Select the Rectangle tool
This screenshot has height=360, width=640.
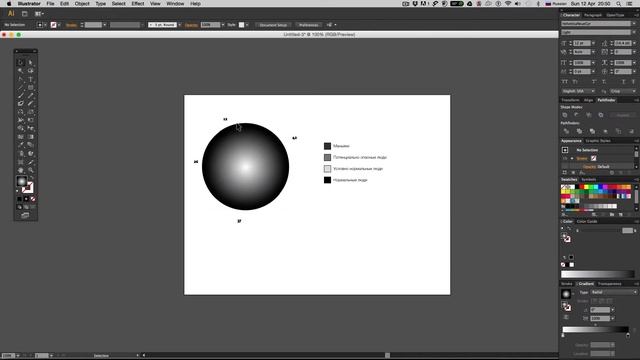click(x=31, y=87)
